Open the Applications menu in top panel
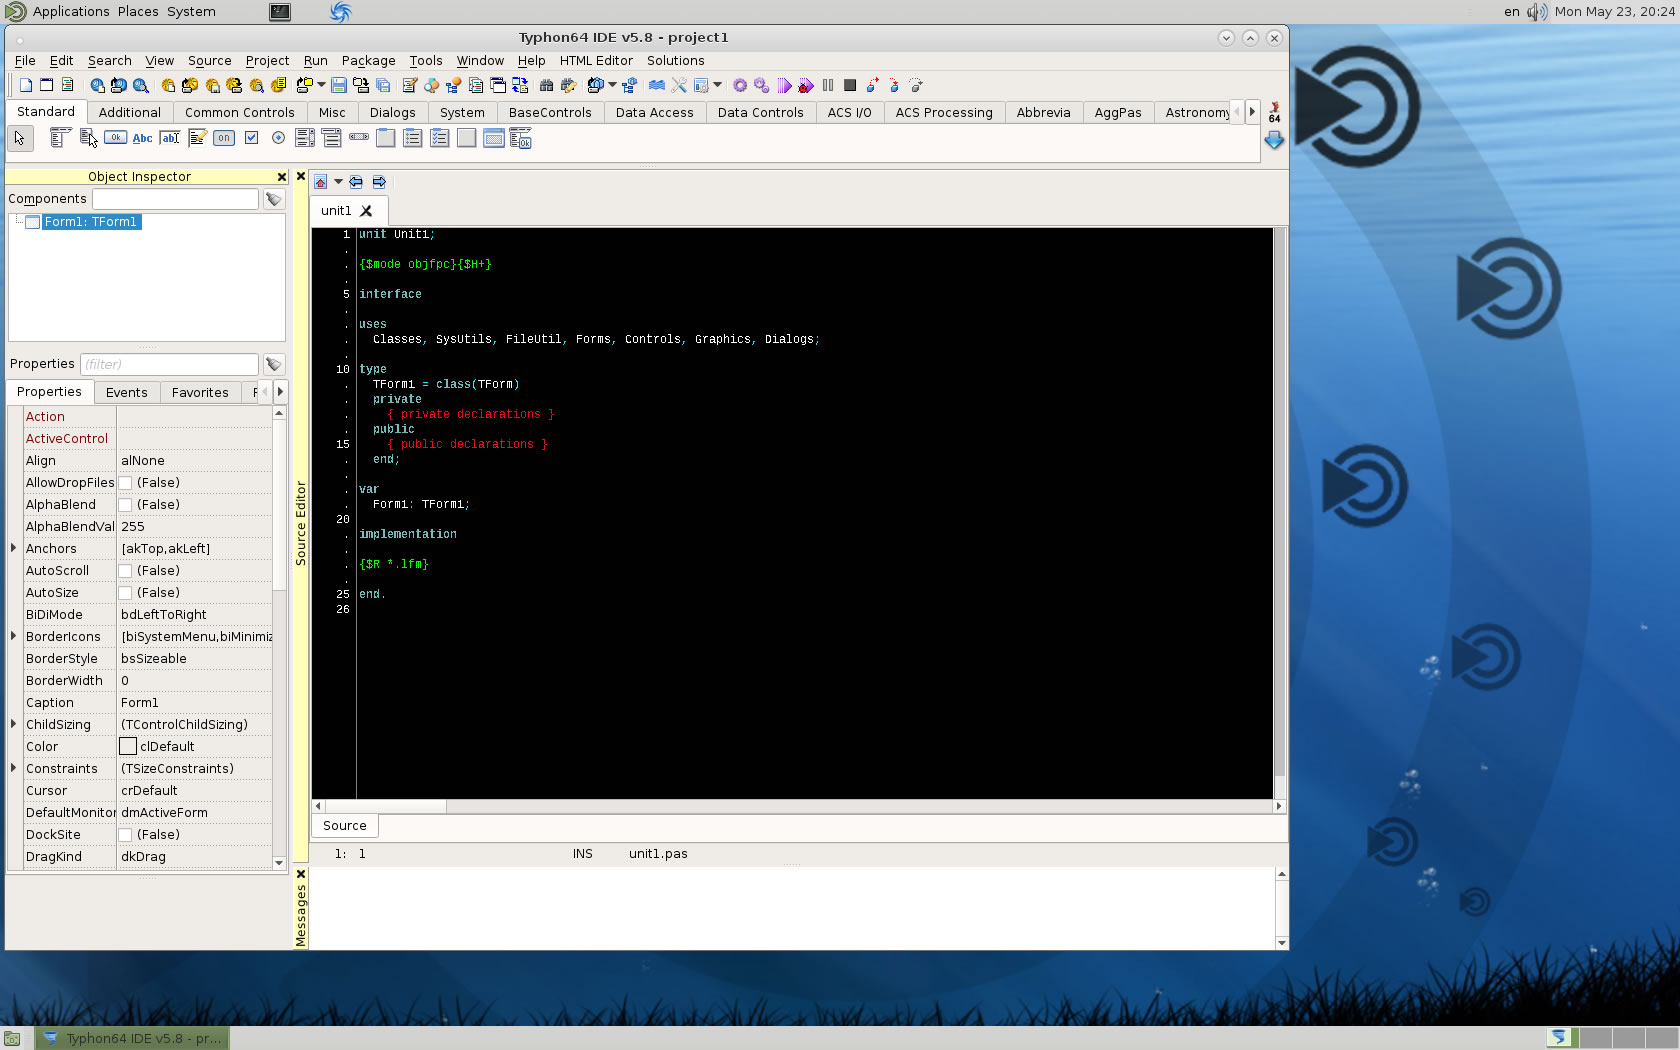 (71, 12)
